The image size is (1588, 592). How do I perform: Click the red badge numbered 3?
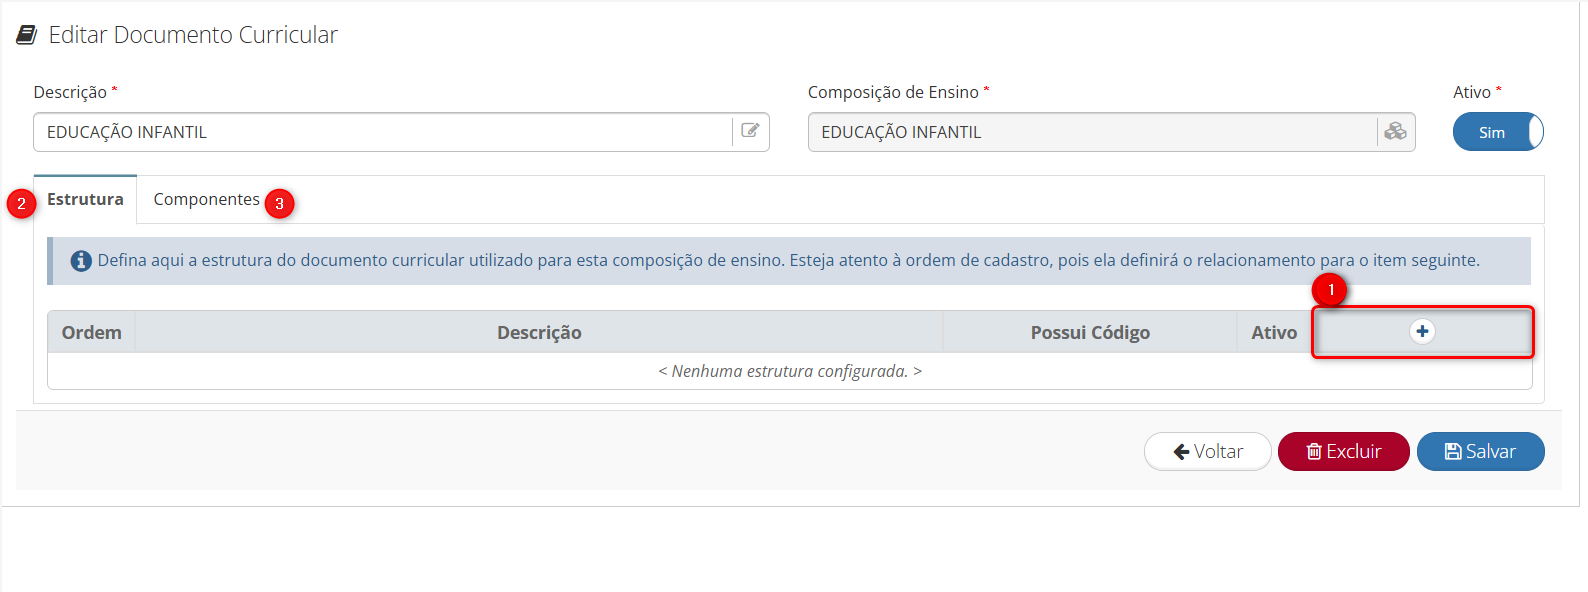(x=279, y=204)
